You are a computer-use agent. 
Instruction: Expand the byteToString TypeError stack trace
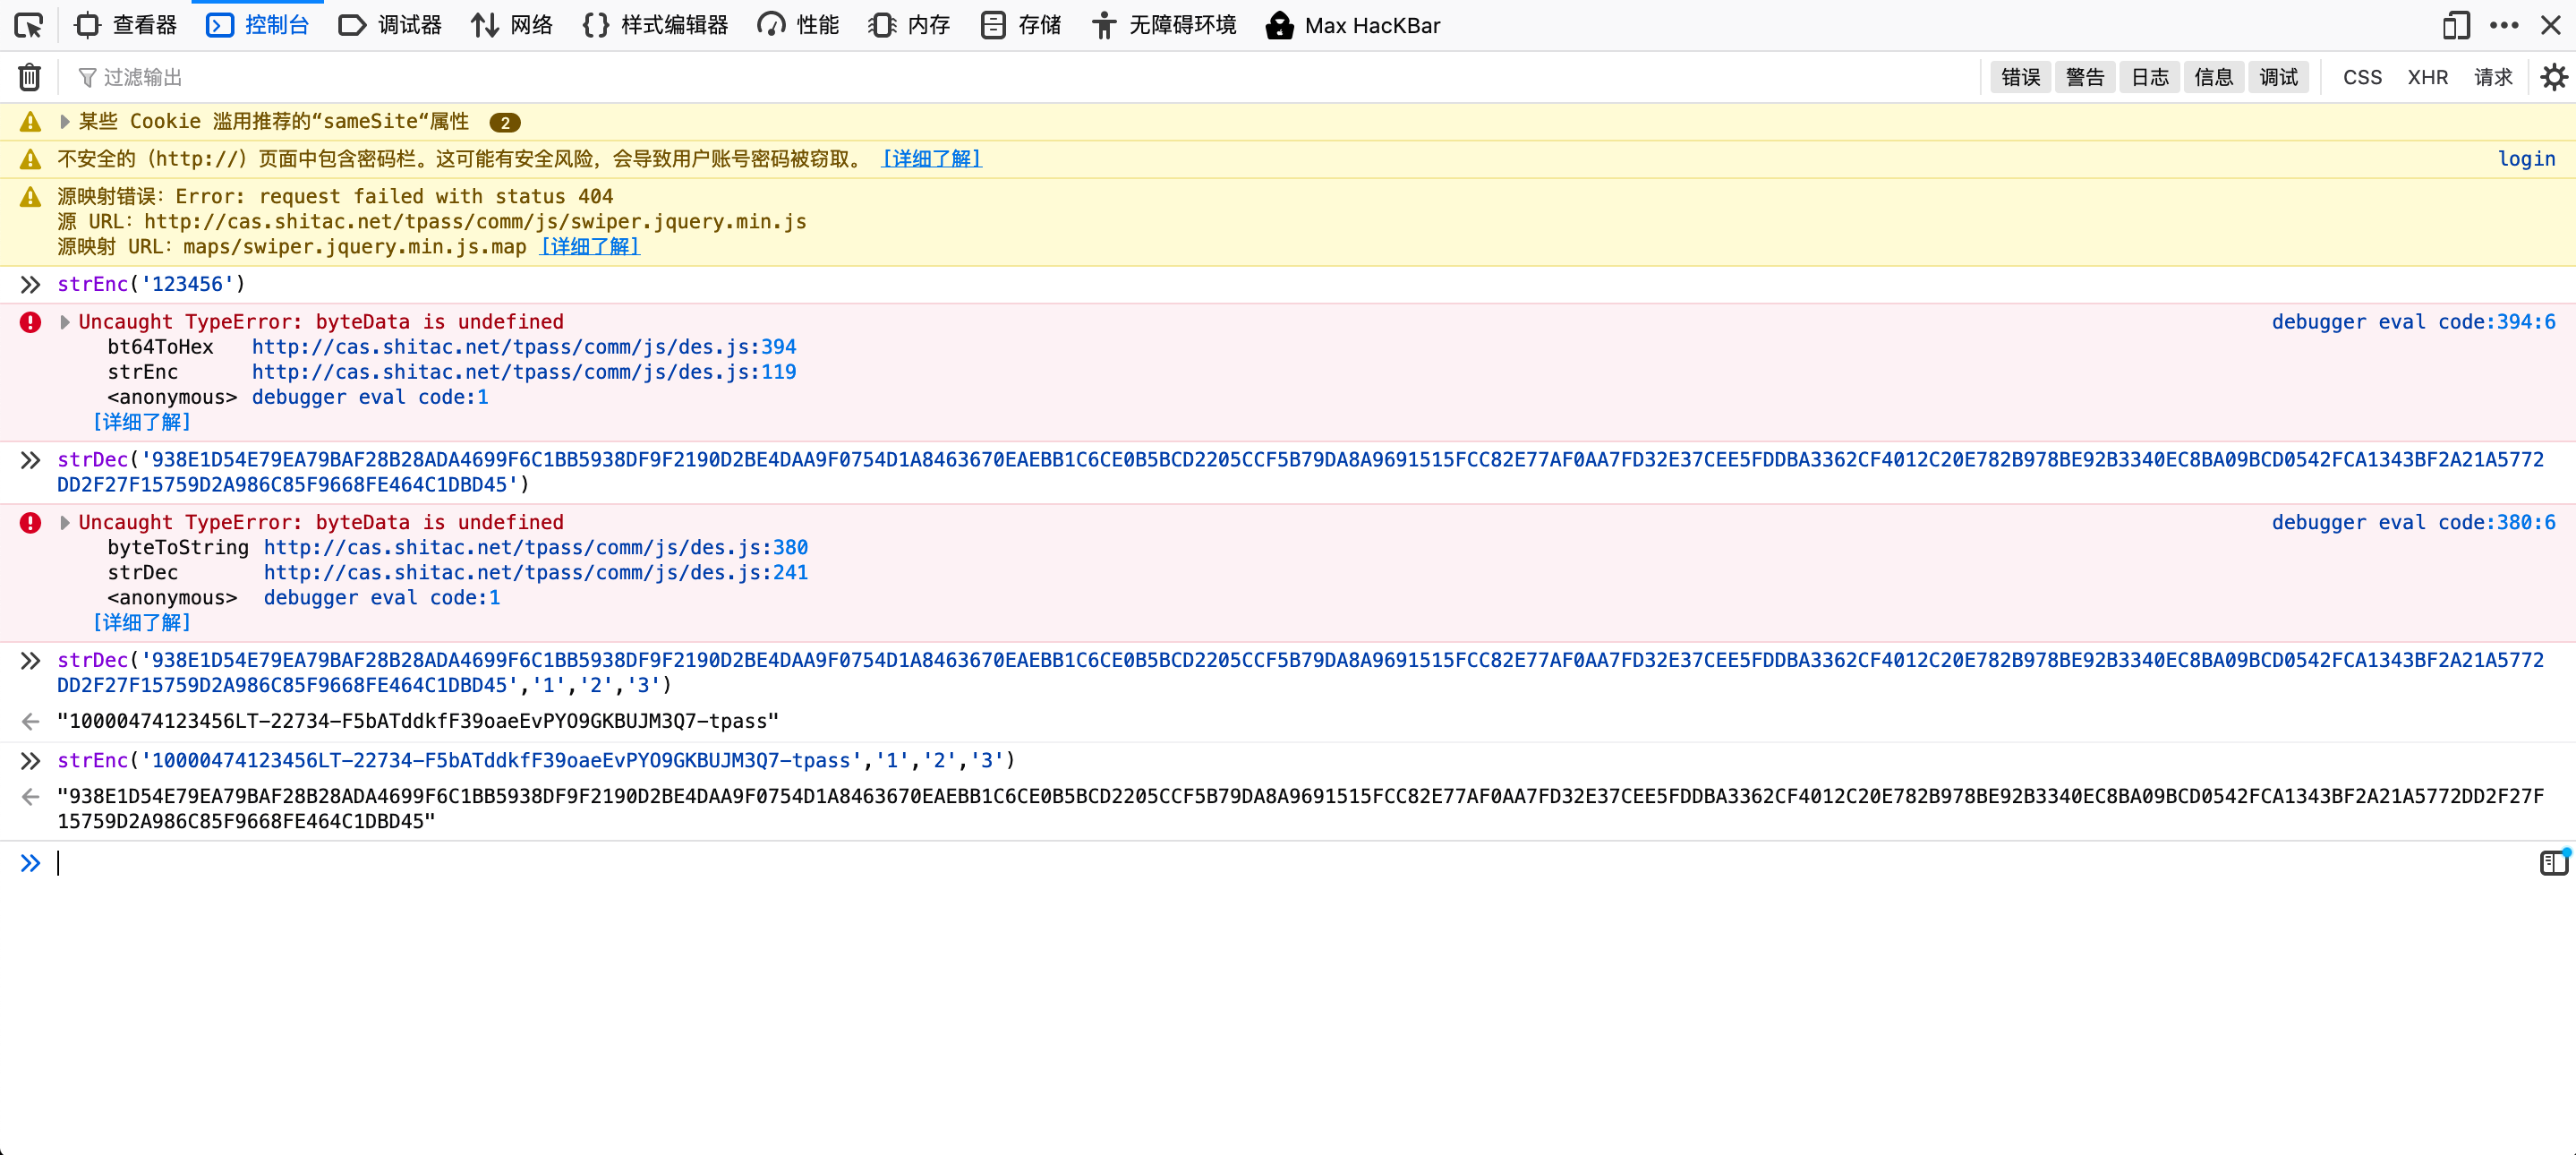pos(65,522)
